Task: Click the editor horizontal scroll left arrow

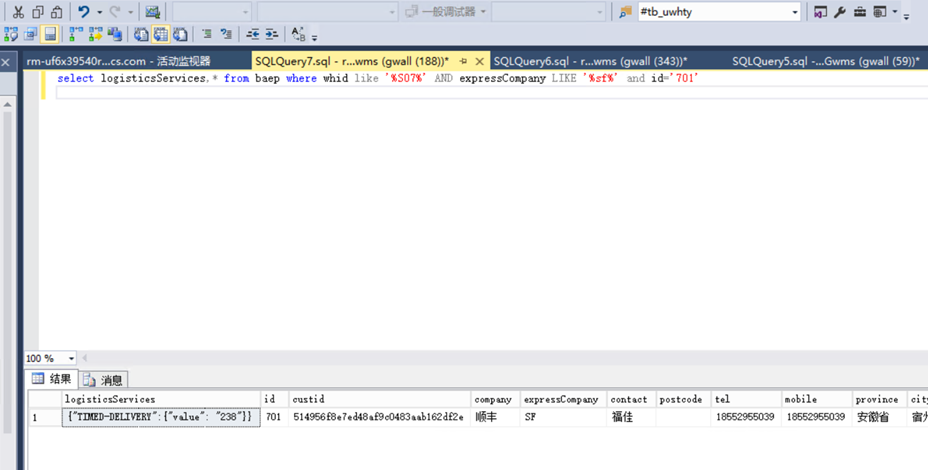Action: [x=85, y=358]
